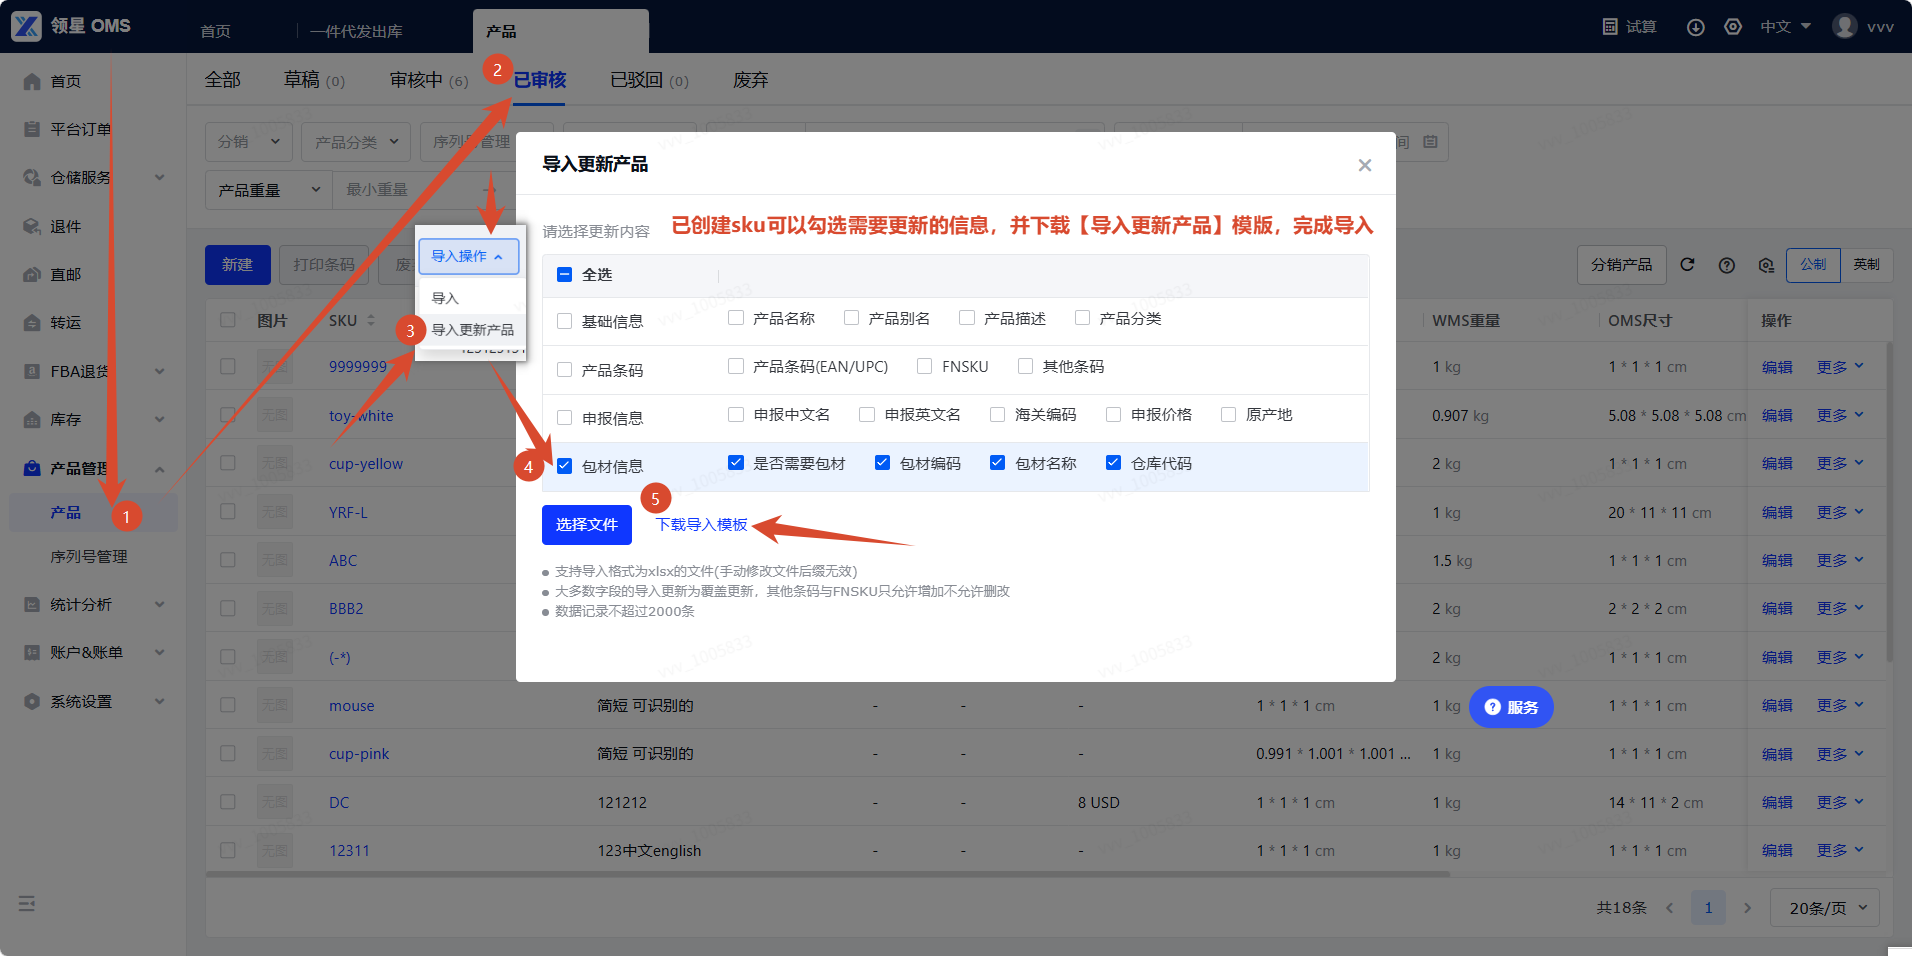Switch units to 英制
1912x956 pixels.
point(1866,265)
